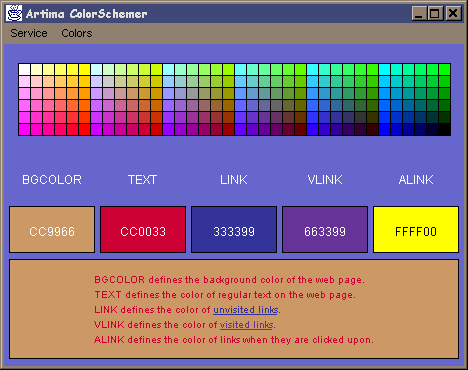Click the 'unvisited links' preview link
The height and width of the screenshot is (370, 468).
pyautogui.click(x=246, y=310)
